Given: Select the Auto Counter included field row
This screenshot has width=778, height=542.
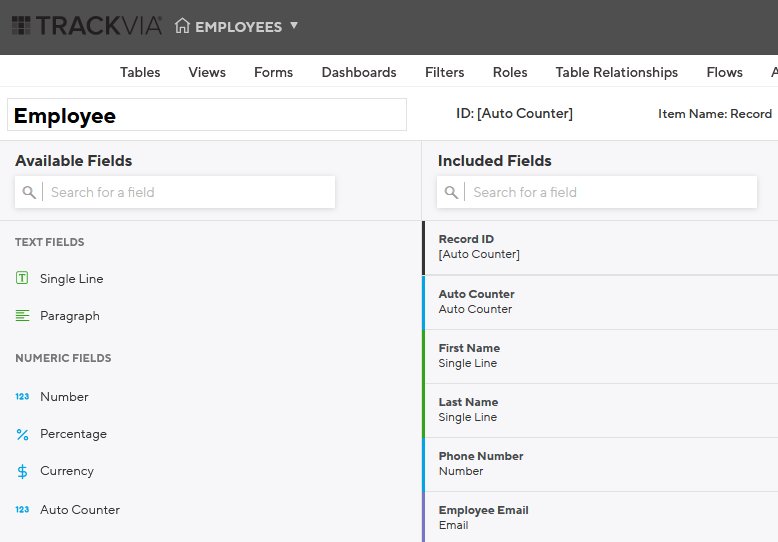Looking at the screenshot, I should (600, 302).
